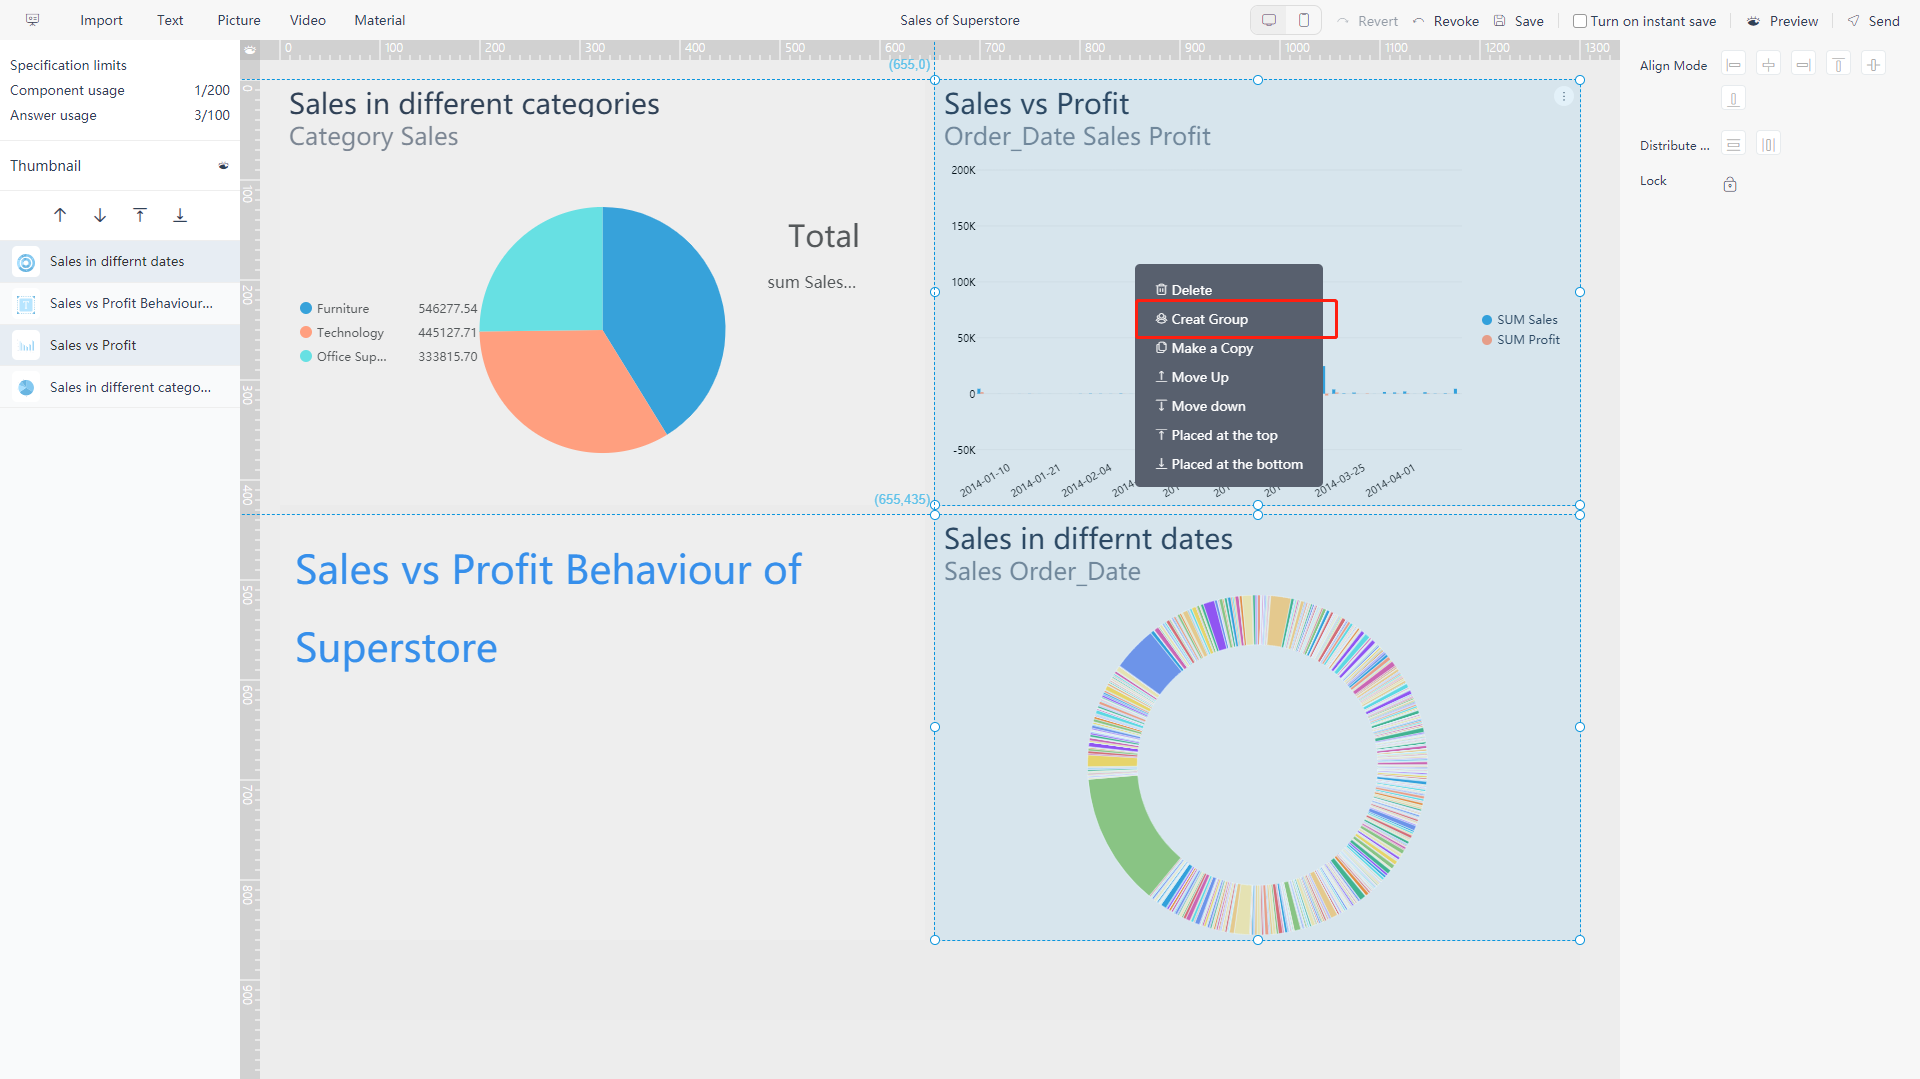Toggle Furniture legend entry in pie chart

coord(334,309)
